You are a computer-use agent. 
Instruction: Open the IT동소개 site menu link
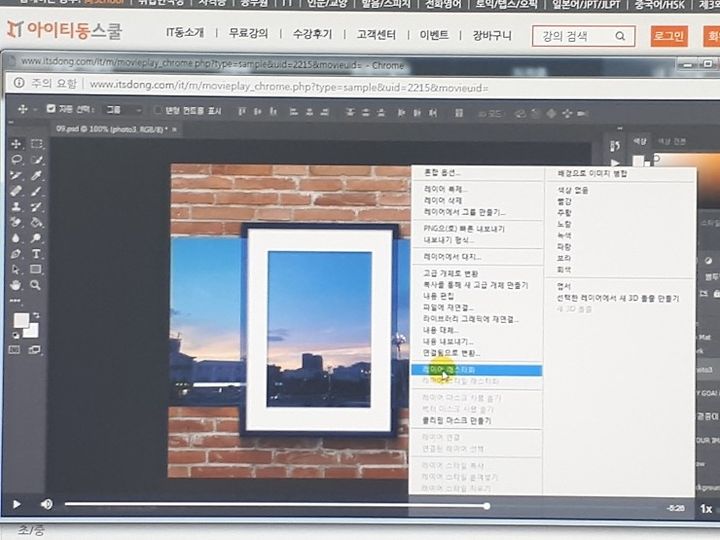185,33
